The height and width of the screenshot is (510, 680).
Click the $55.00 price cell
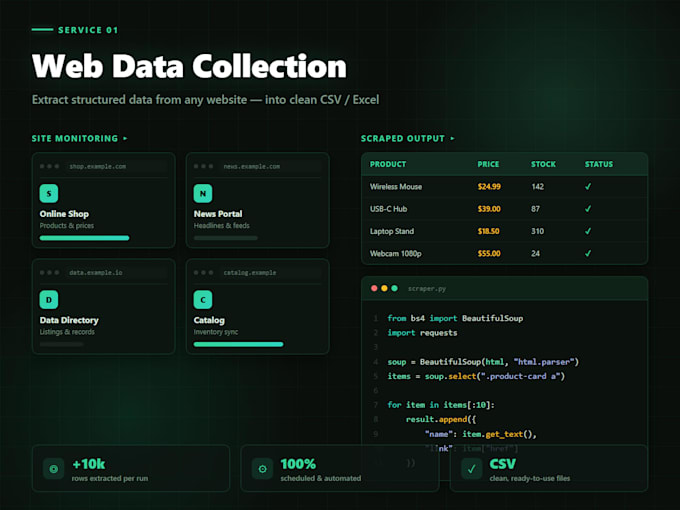pos(489,253)
